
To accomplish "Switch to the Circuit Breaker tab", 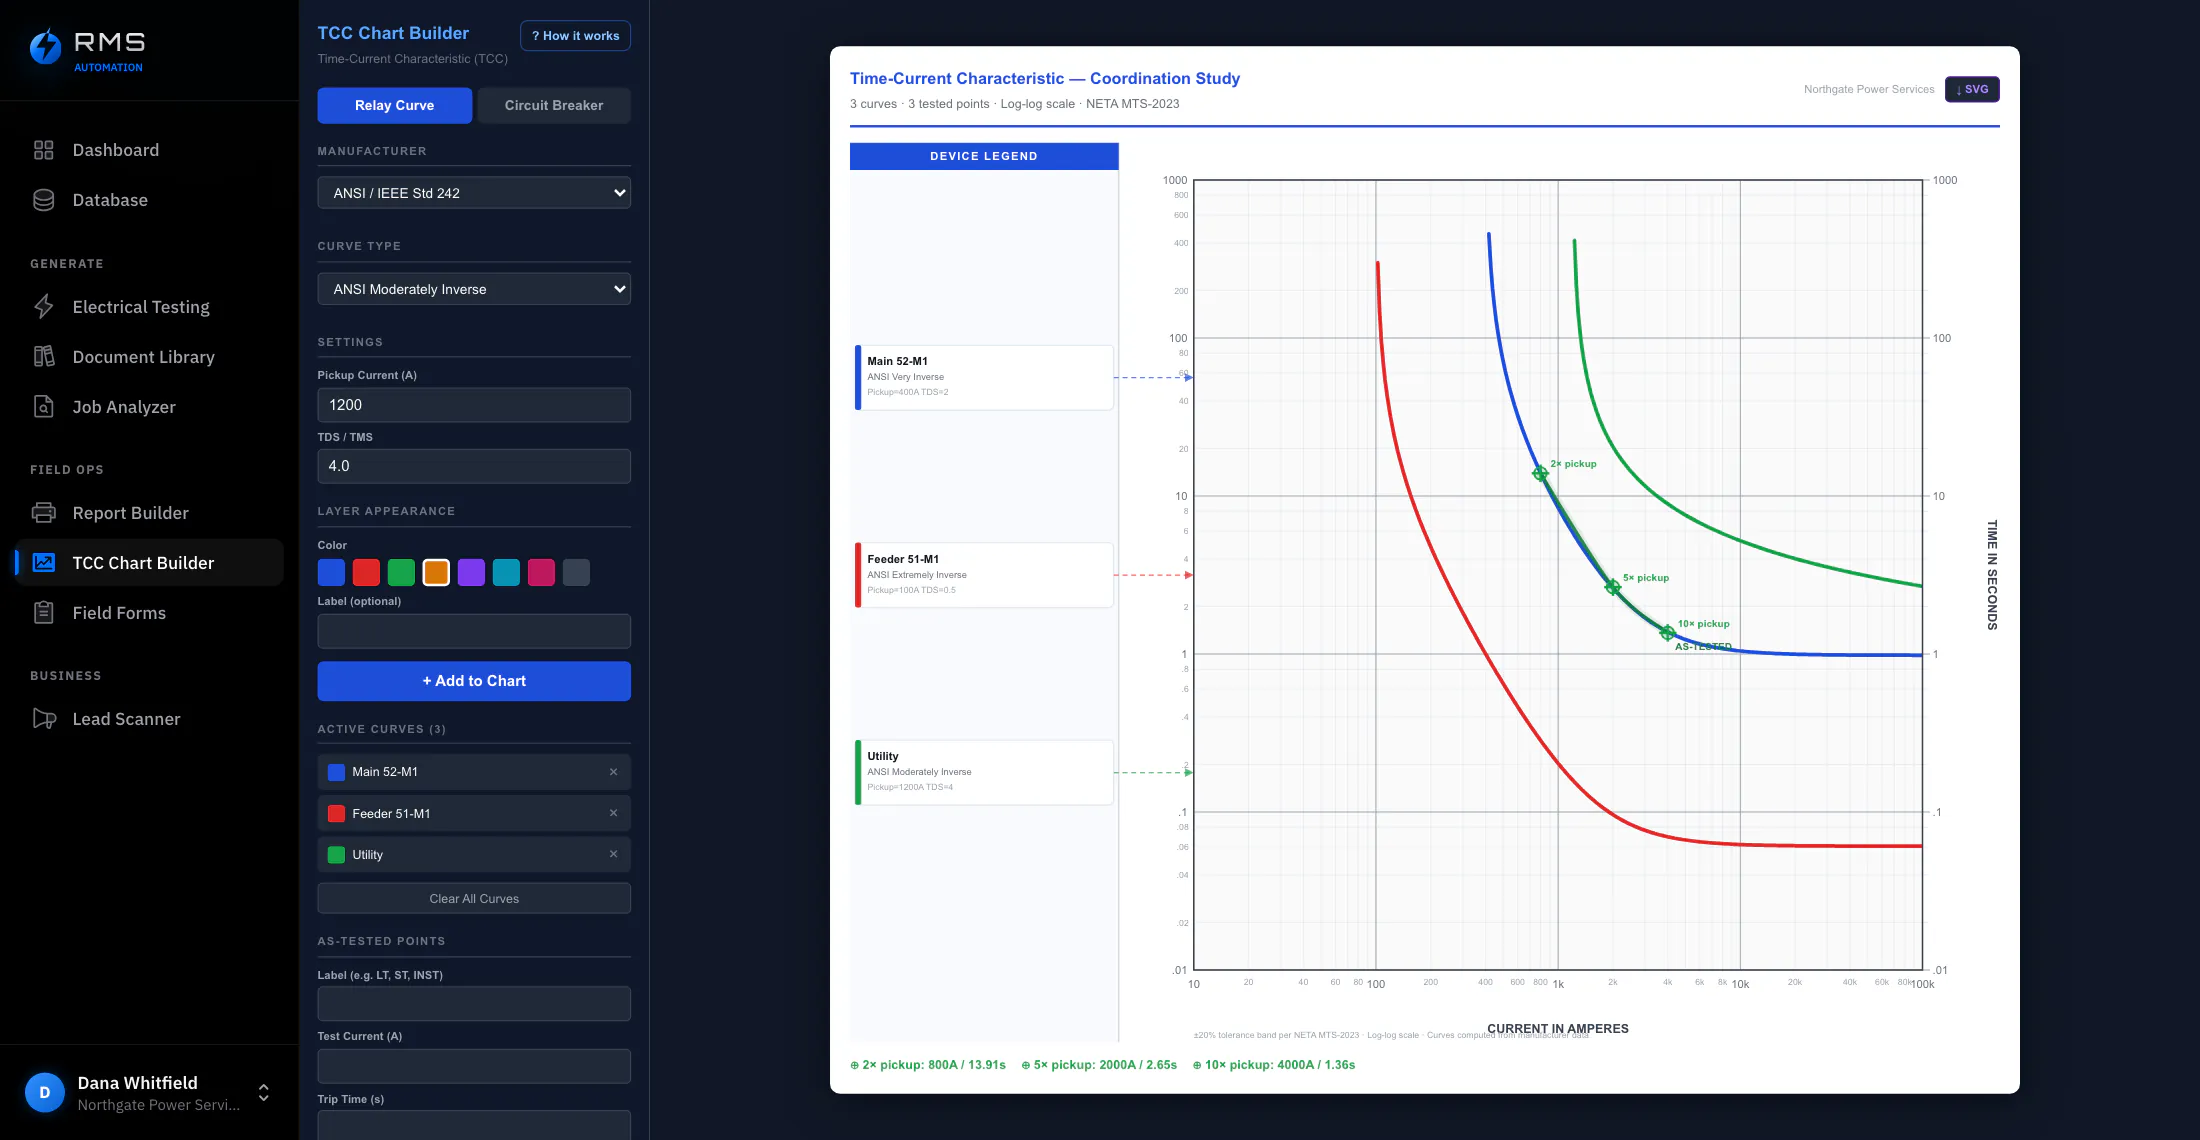I will 554,105.
